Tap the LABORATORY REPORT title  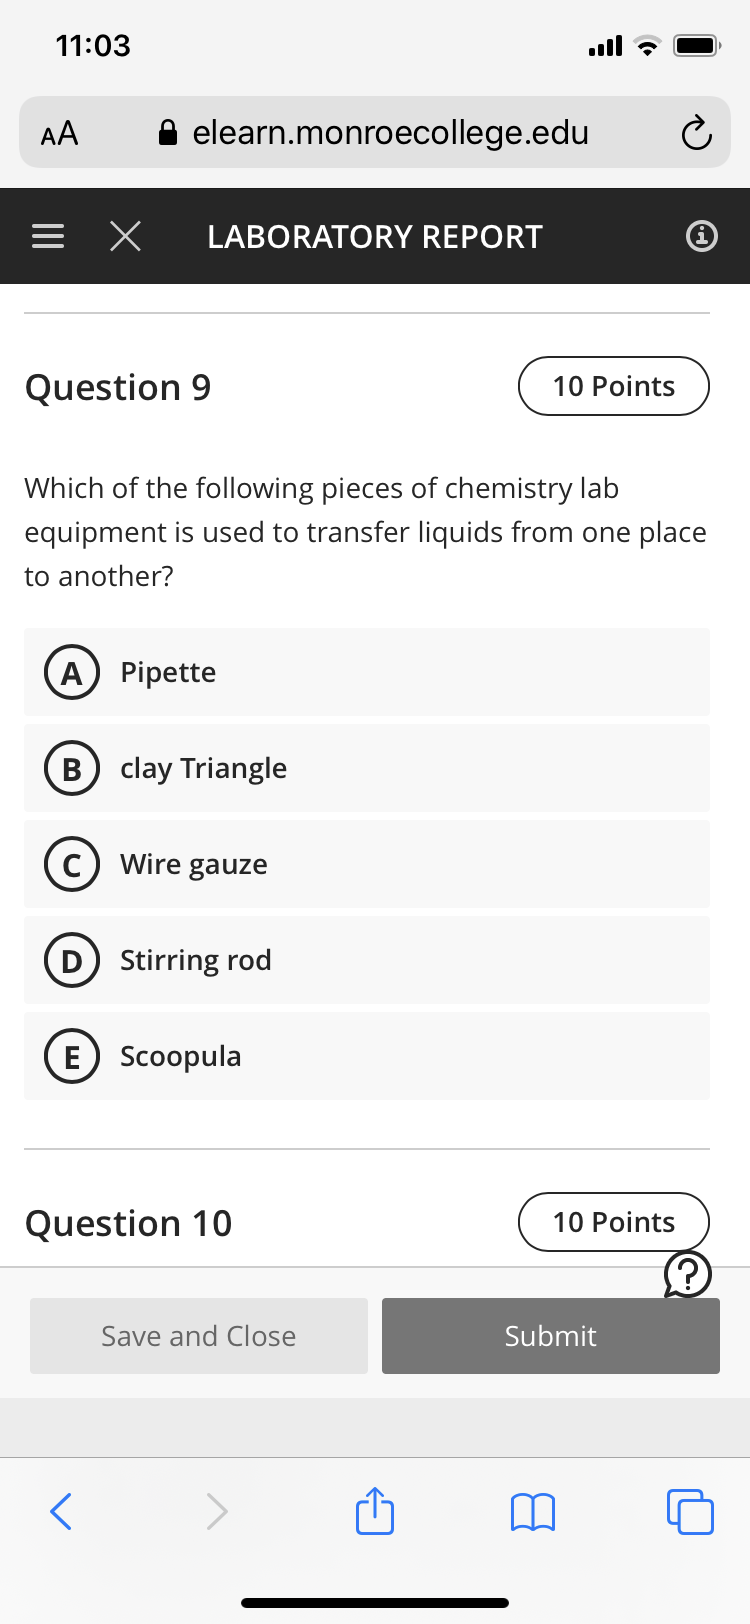(375, 237)
